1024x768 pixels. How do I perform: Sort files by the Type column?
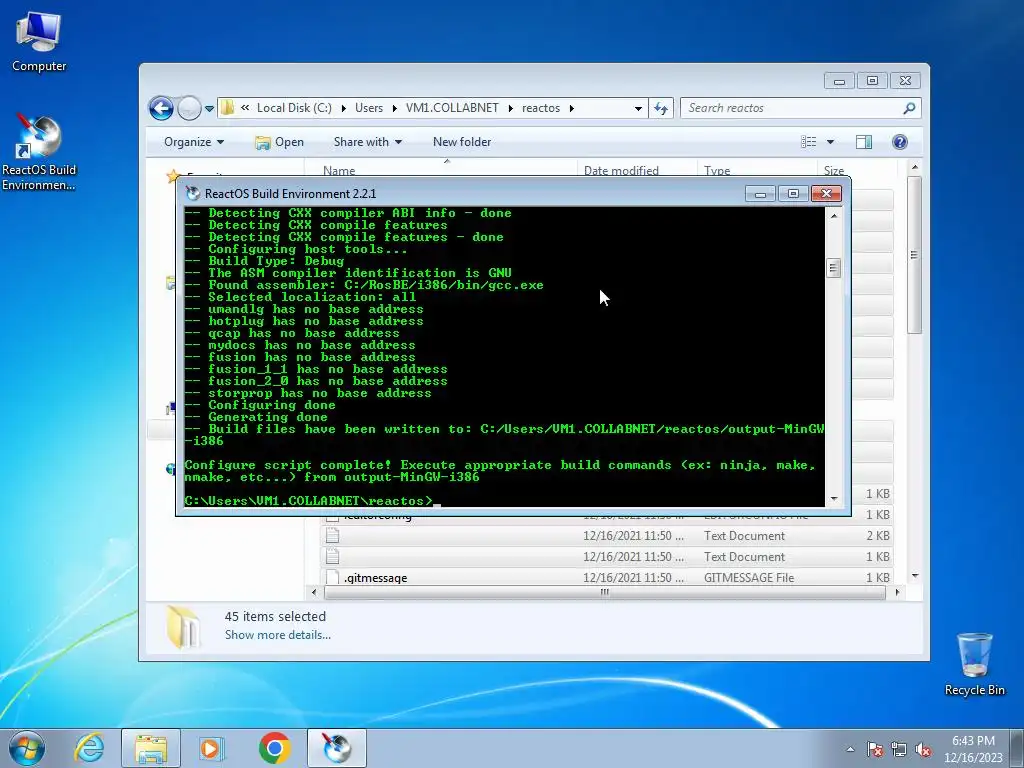click(x=756, y=170)
